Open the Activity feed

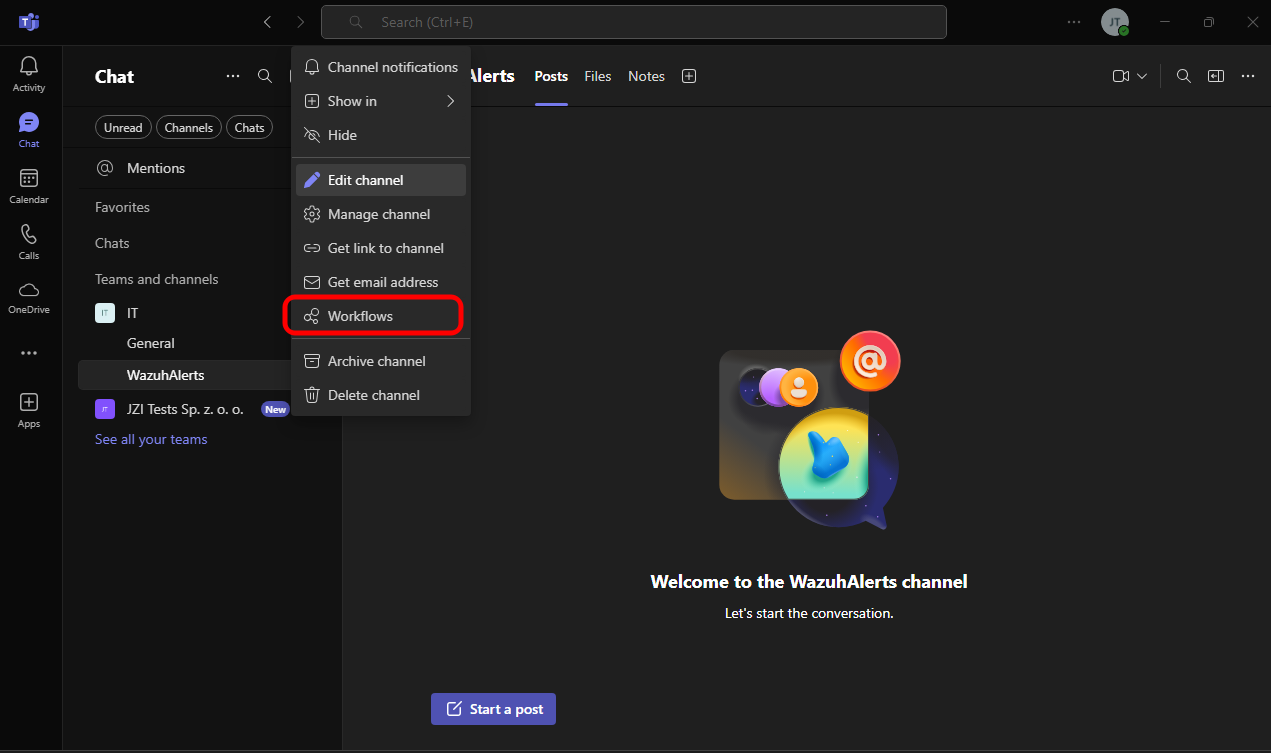click(29, 75)
